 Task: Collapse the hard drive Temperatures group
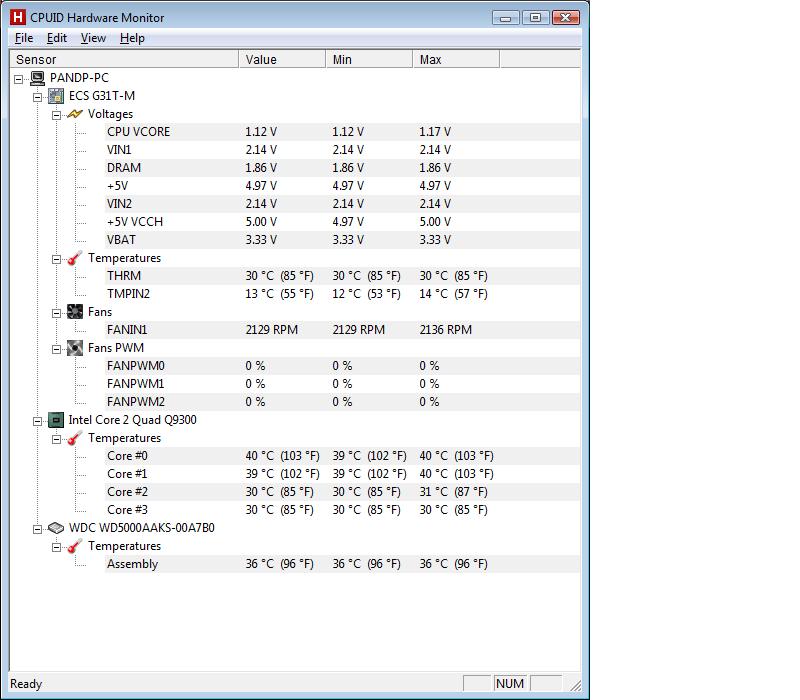(56, 547)
